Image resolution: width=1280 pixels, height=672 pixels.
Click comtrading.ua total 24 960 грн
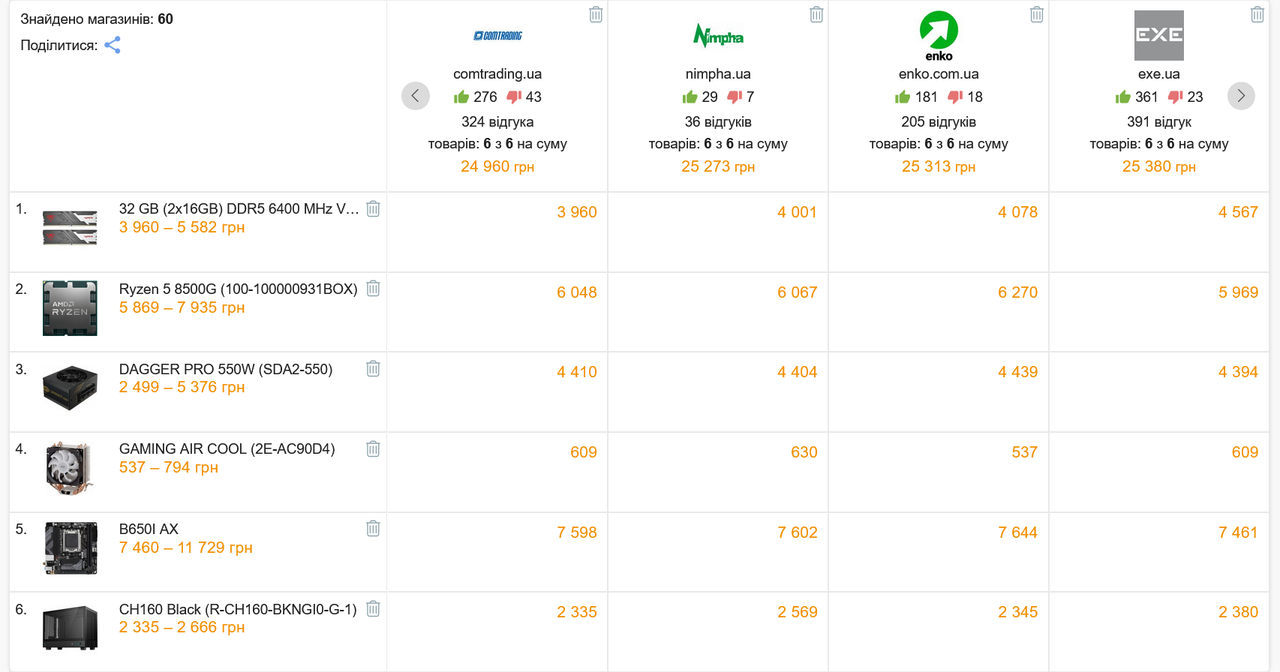pos(498,166)
